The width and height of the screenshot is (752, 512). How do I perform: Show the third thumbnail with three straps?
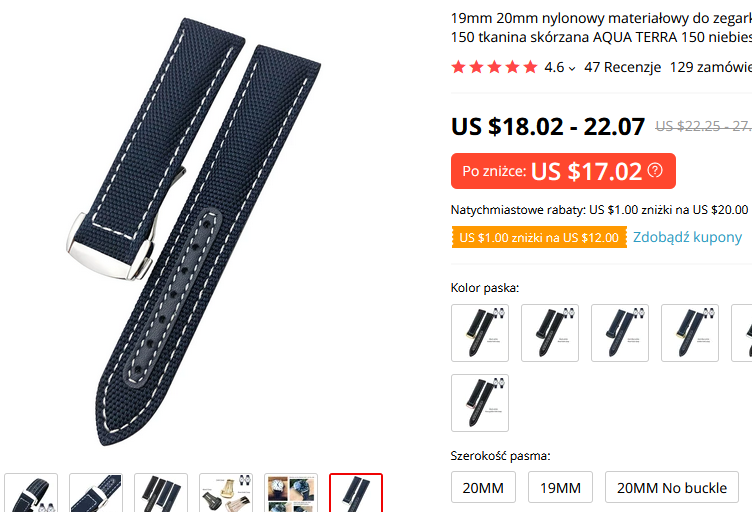pyautogui.click(x=161, y=493)
